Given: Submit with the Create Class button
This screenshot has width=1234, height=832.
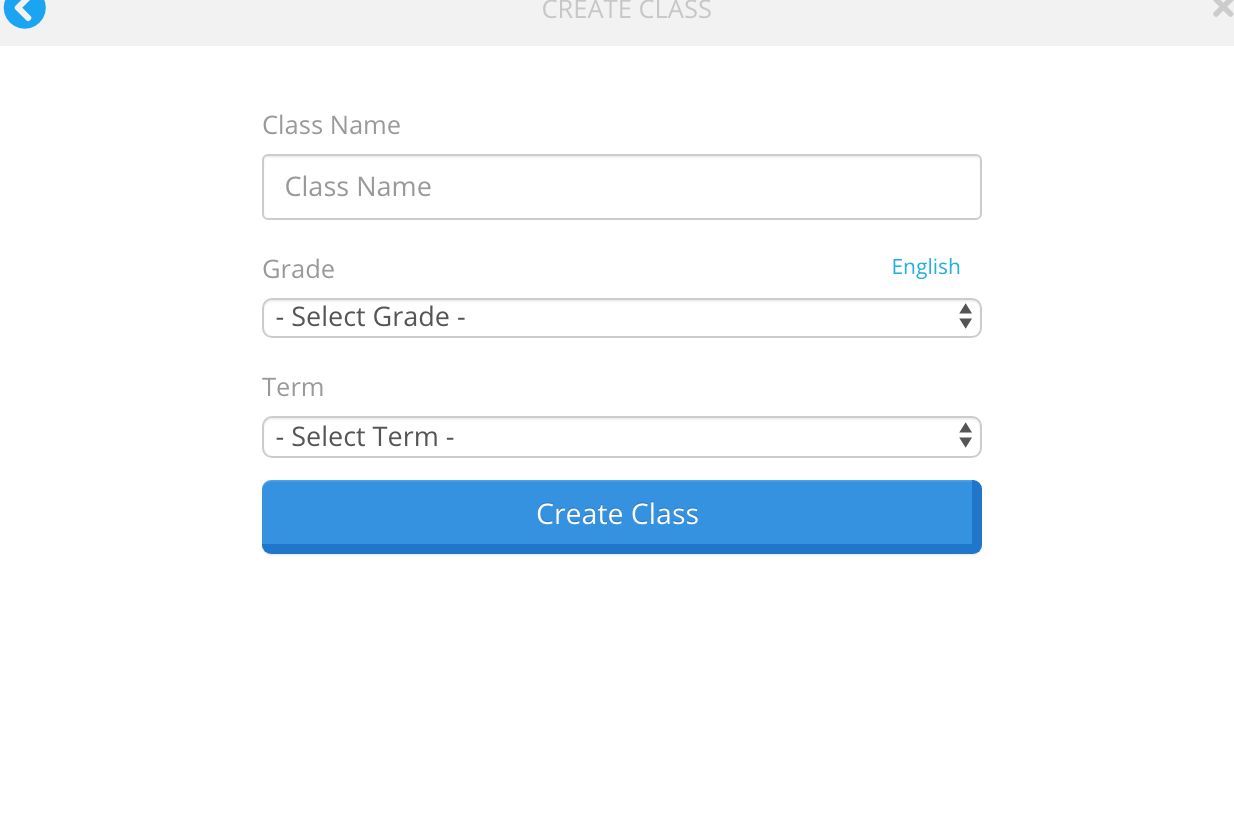Looking at the screenshot, I should coord(621,516).
